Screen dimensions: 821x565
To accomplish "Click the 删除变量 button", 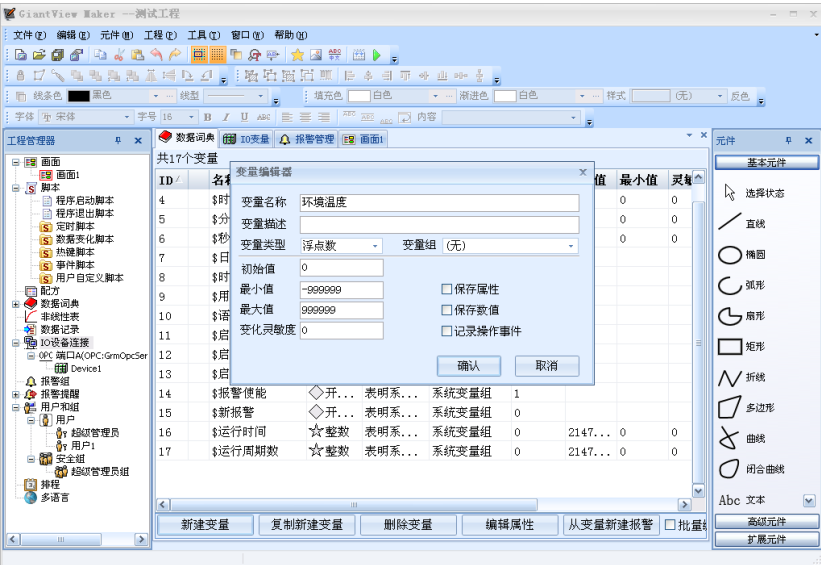I will click(408, 525).
